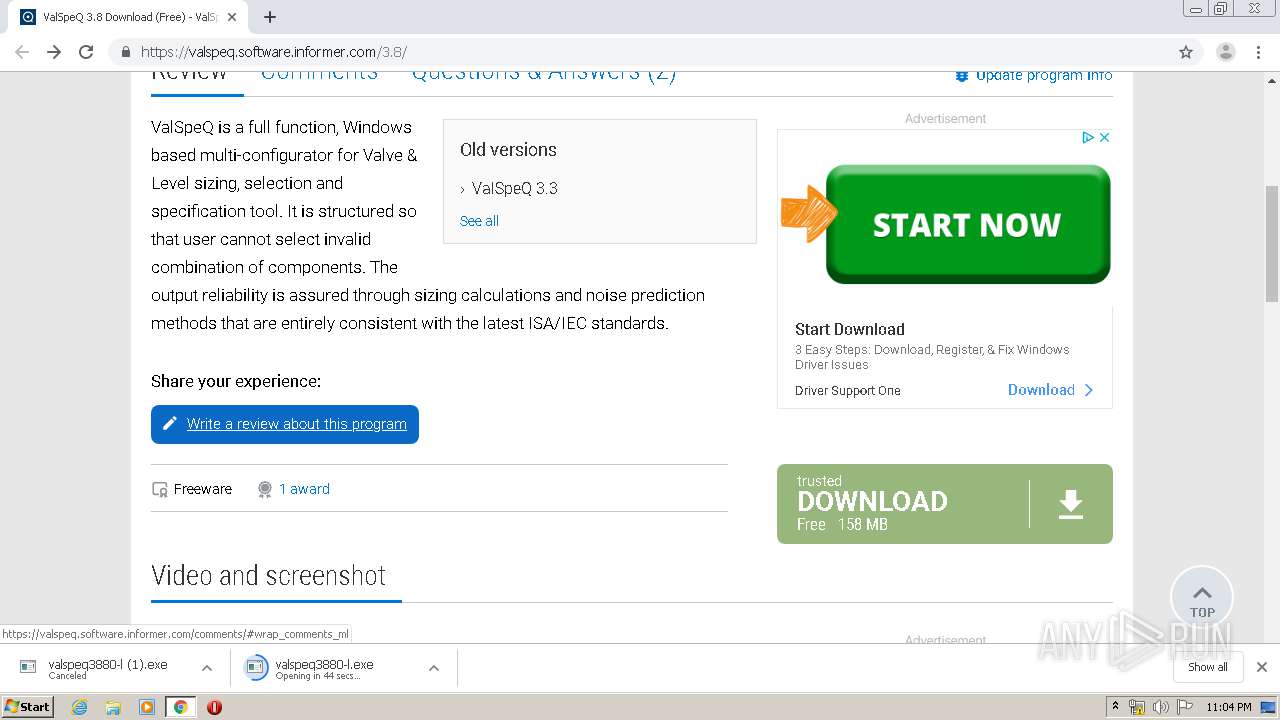Click the pencil icon on review button
Image resolution: width=1280 pixels, height=720 pixels.
coord(170,424)
